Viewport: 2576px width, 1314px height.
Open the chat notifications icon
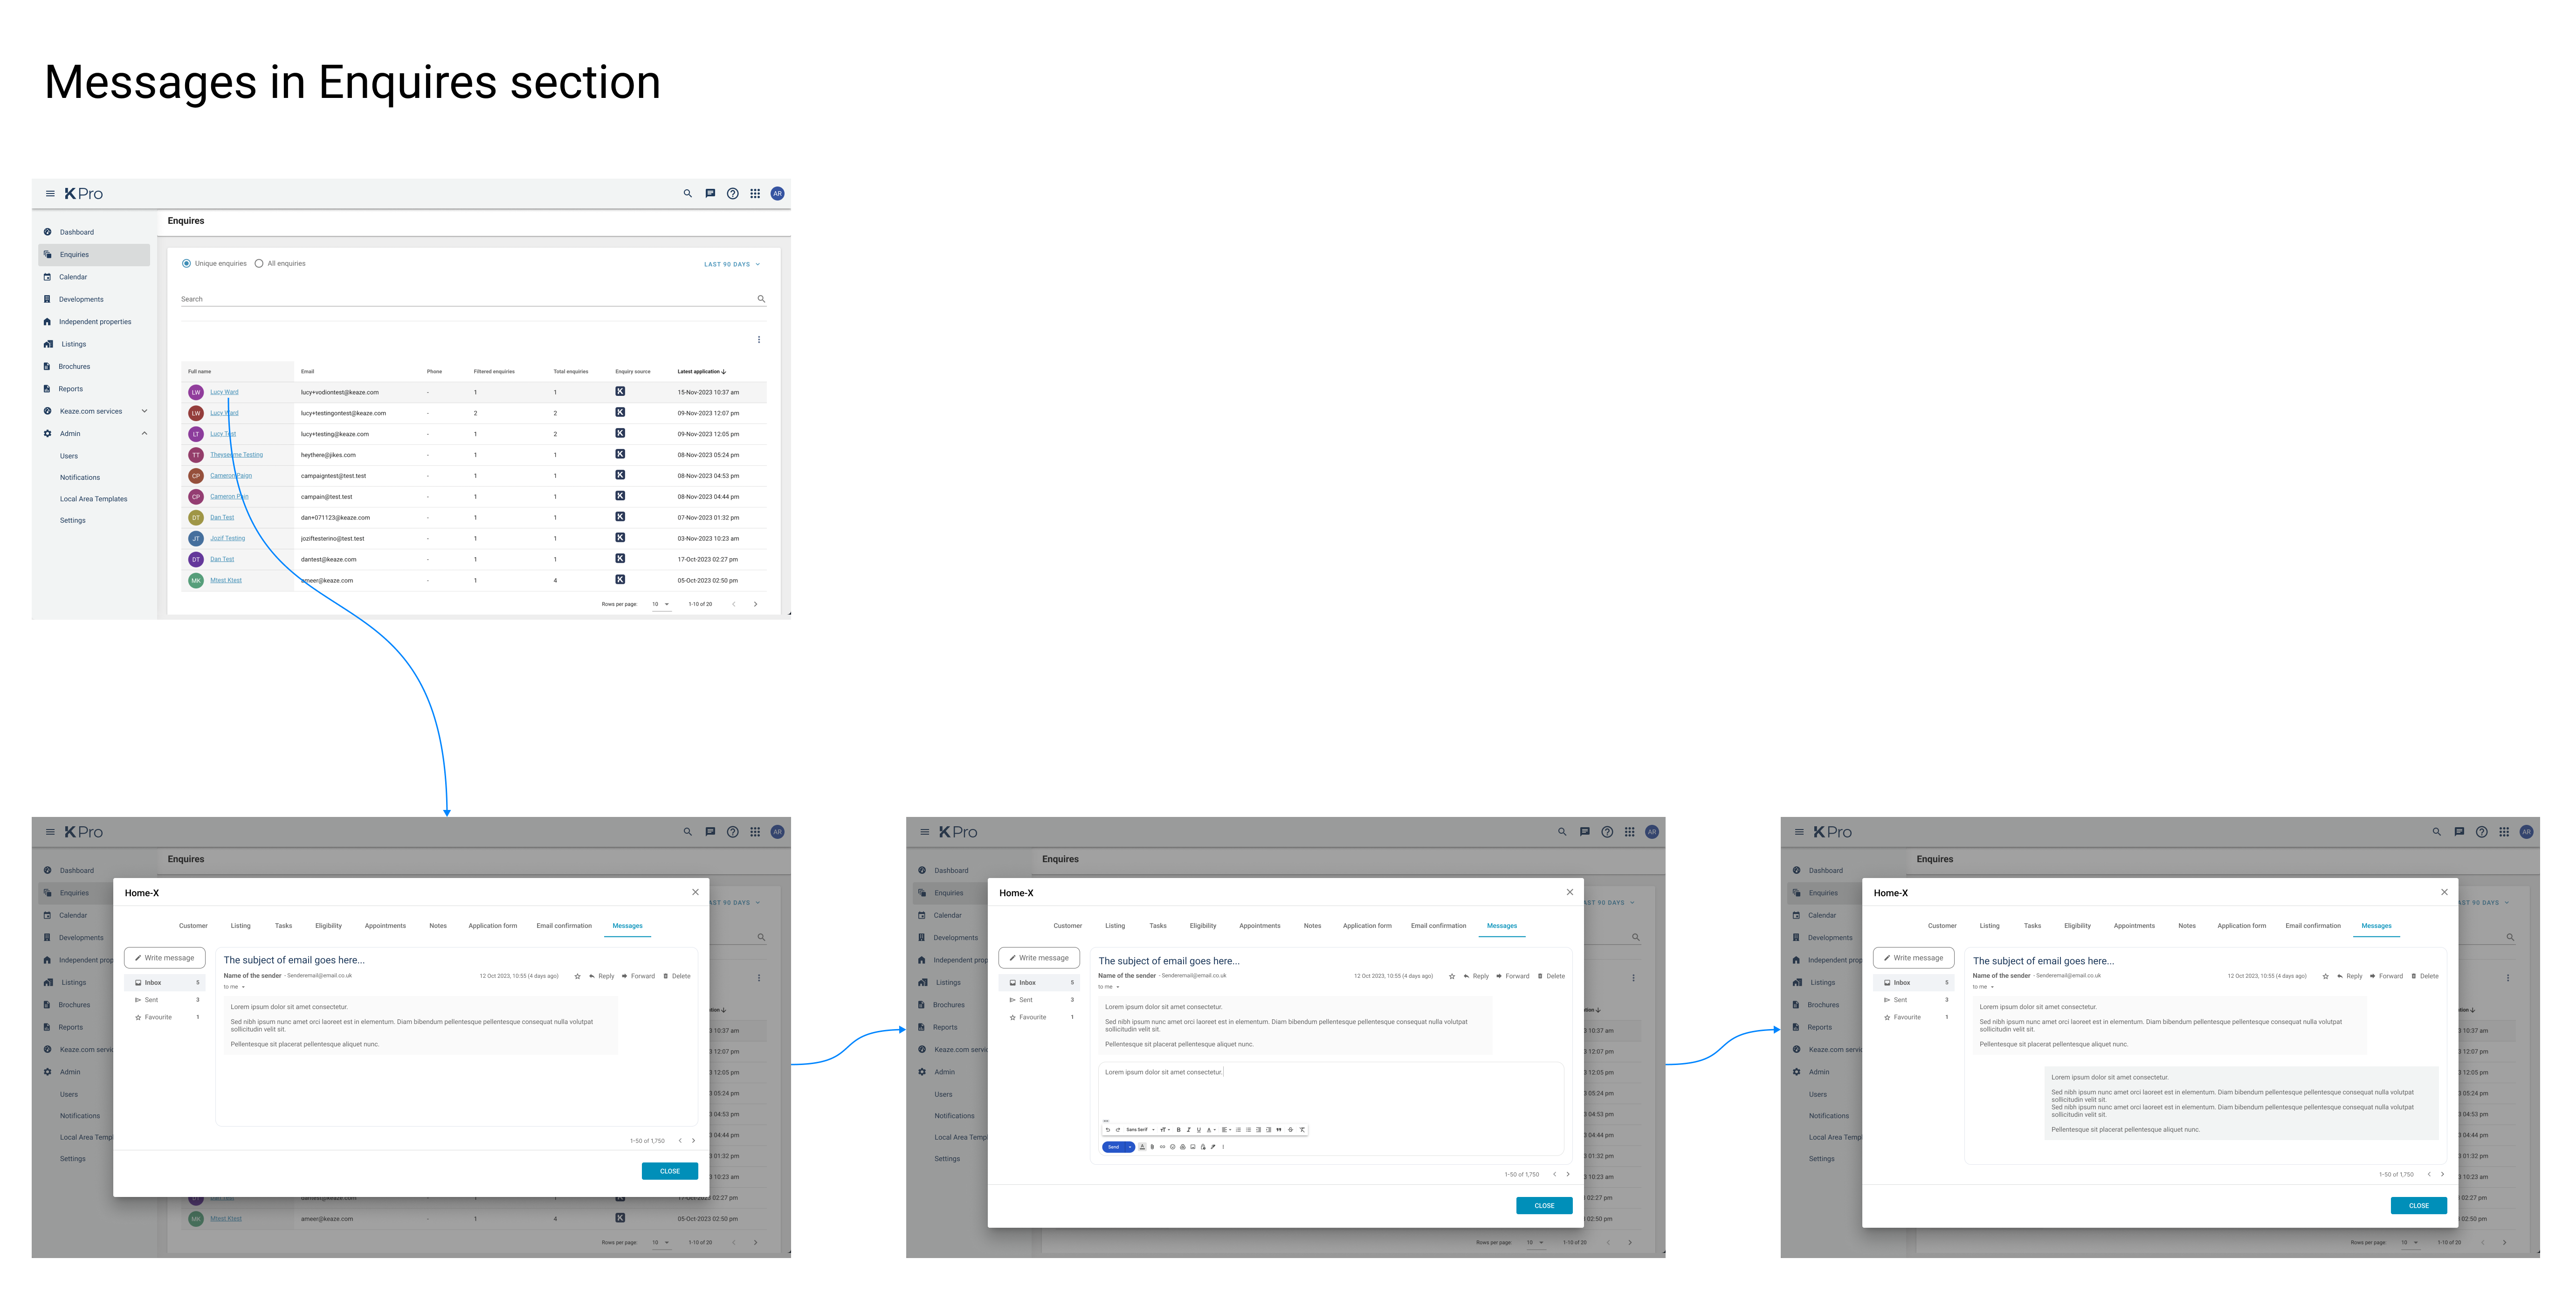click(710, 193)
